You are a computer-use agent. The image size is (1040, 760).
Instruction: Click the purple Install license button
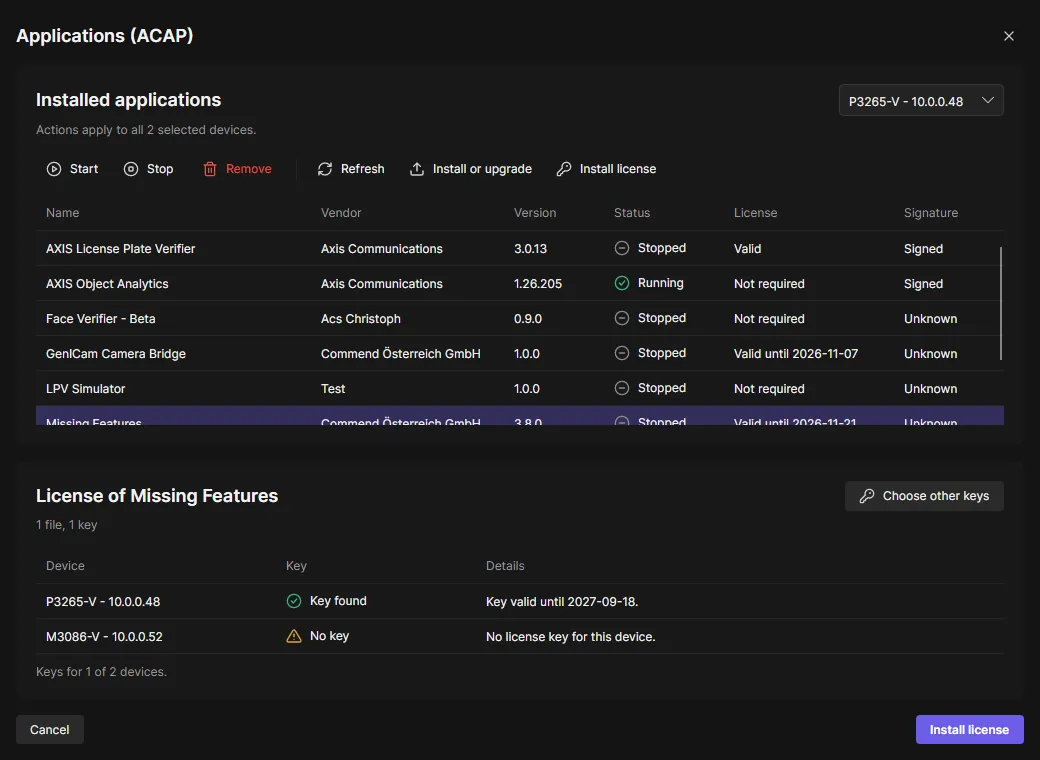[970, 729]
